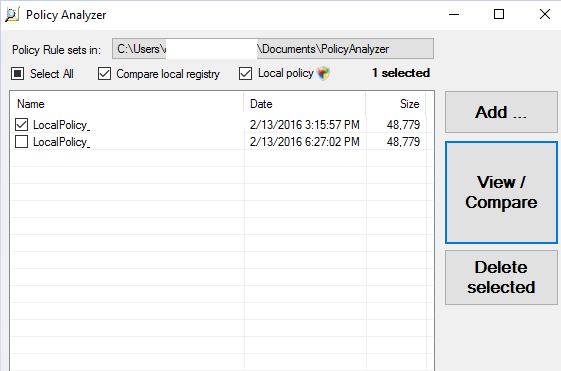Maximize the Policy Analyzer window
Viewport: 561px width, 371px height.
point(499,14)
